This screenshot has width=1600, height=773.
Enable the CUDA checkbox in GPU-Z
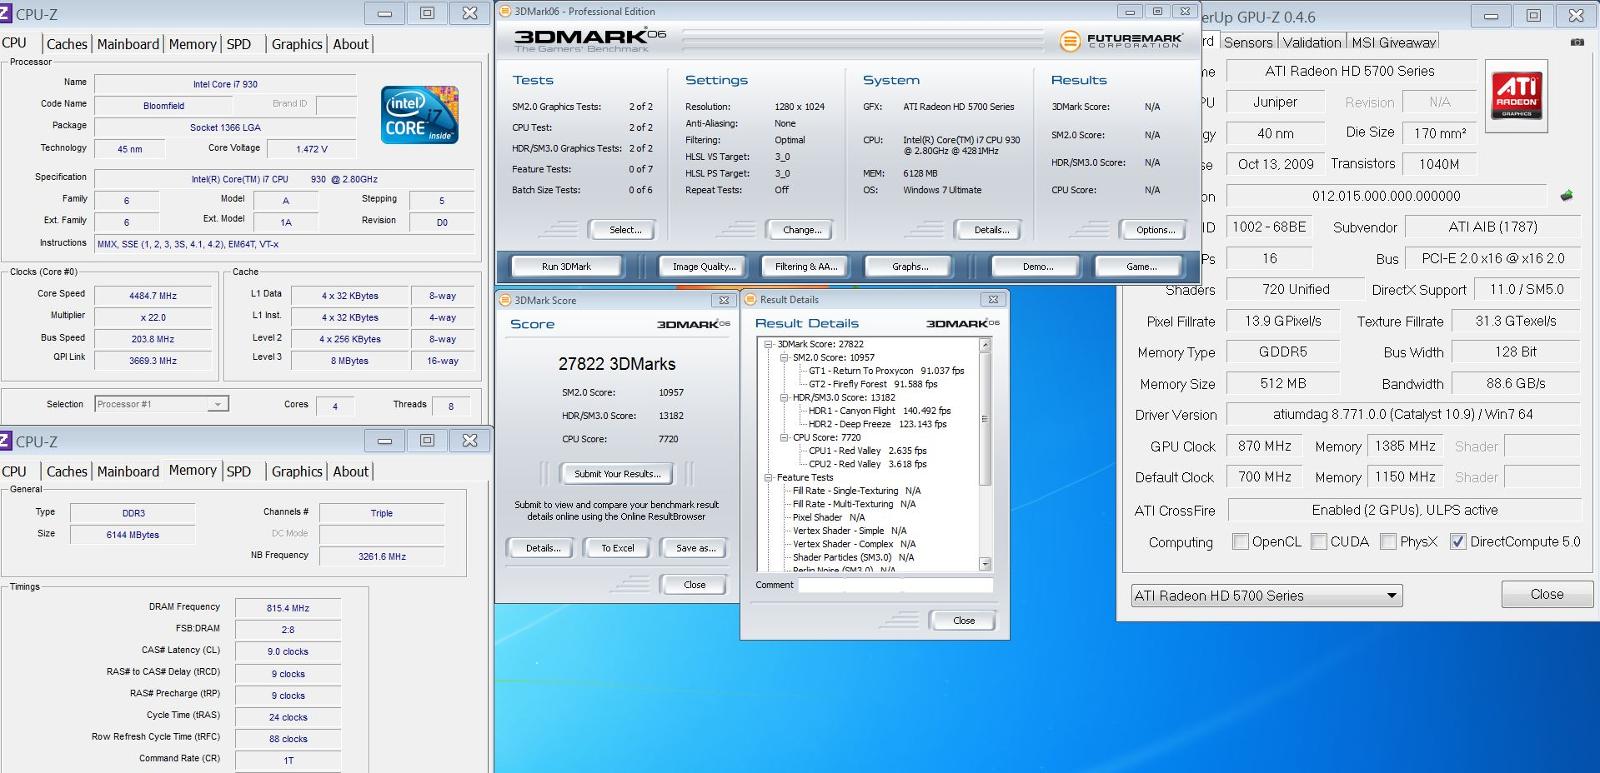pos(1319,541)
